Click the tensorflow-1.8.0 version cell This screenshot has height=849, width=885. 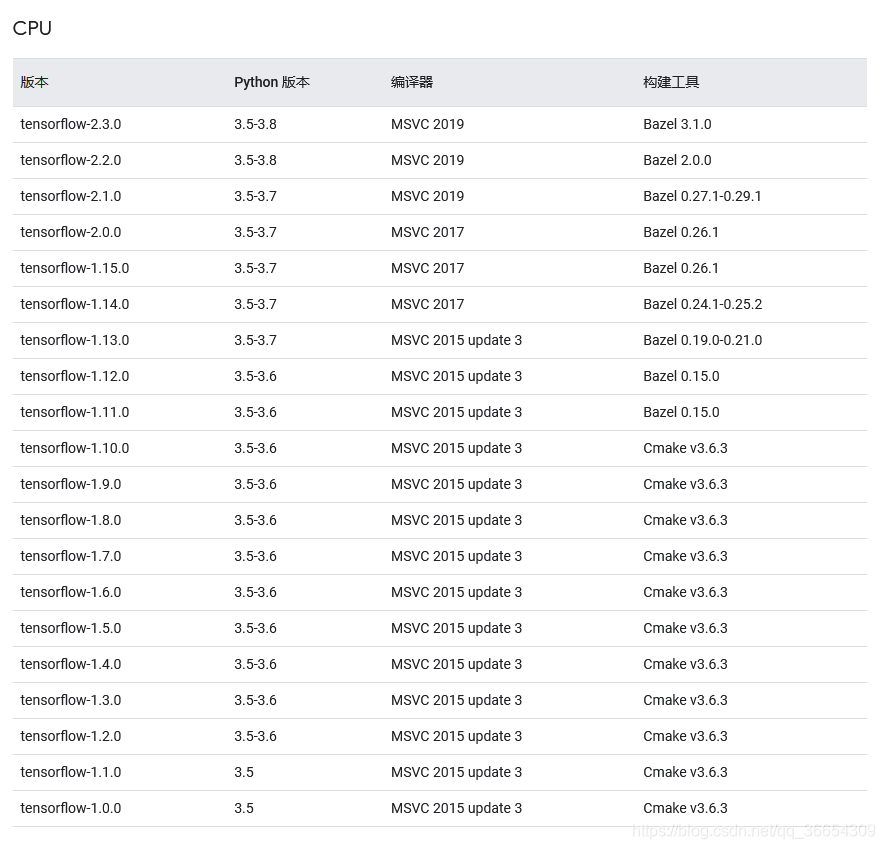[71, 520]
